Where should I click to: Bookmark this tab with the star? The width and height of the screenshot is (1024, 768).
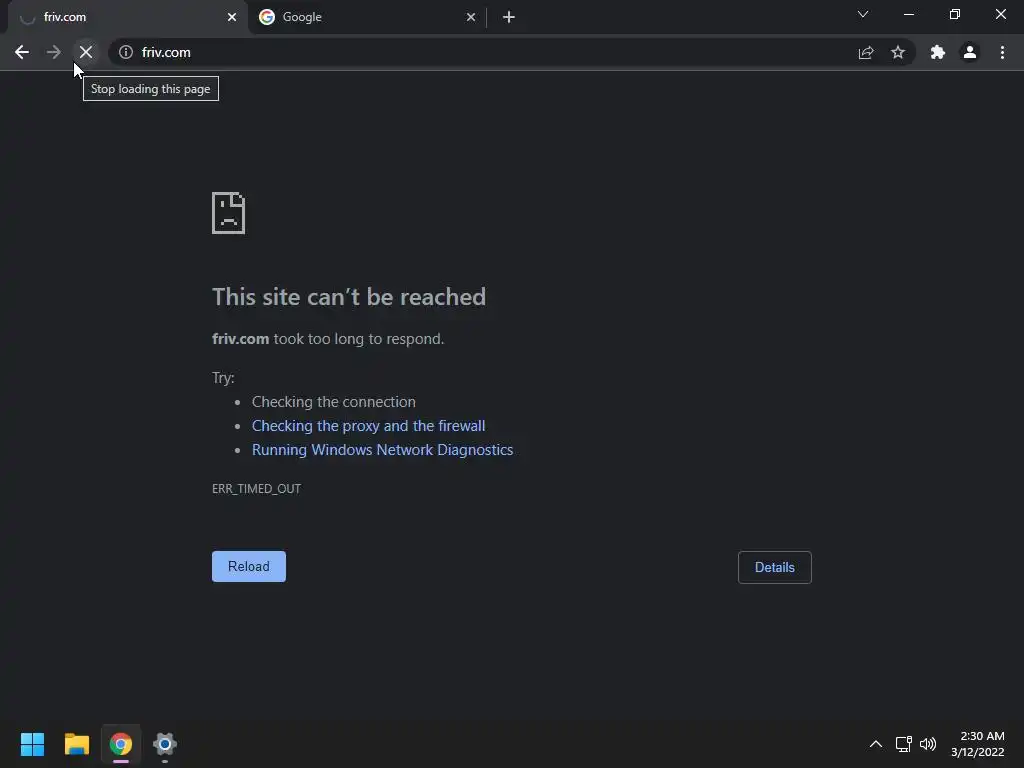coord(898,52)
